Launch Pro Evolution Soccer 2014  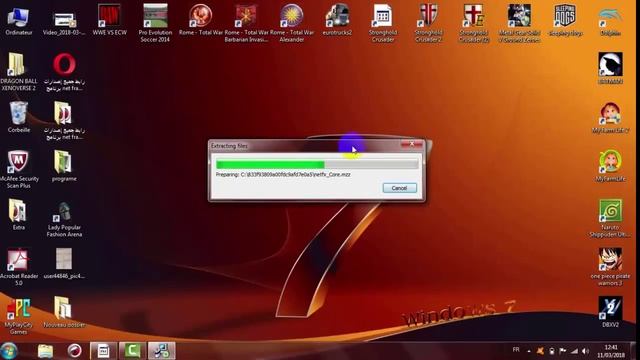pos(155,23)
